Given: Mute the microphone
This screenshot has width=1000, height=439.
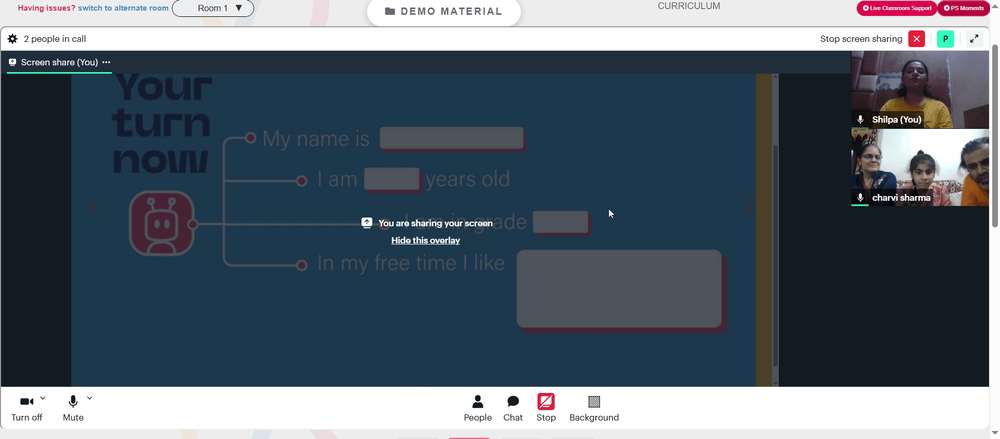Looking at the screenshot, I should click(73, 408).
